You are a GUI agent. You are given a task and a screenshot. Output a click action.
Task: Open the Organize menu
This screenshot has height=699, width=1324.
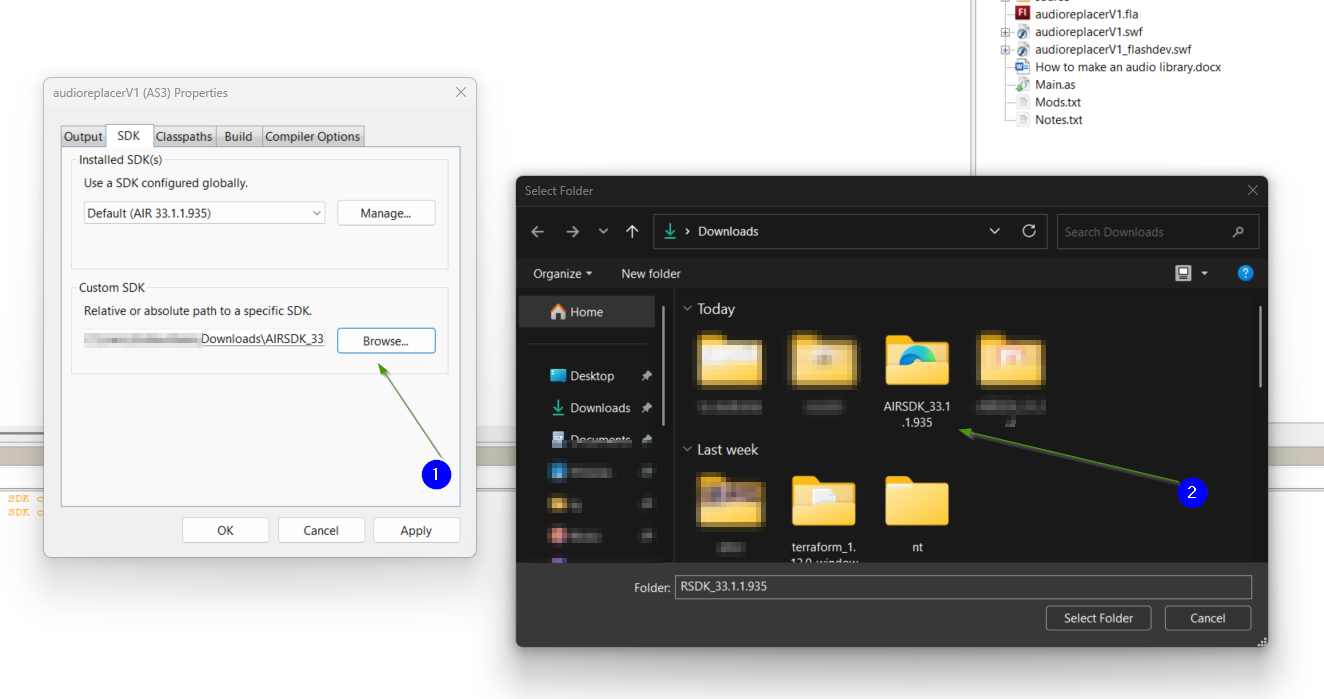[562, 273]
